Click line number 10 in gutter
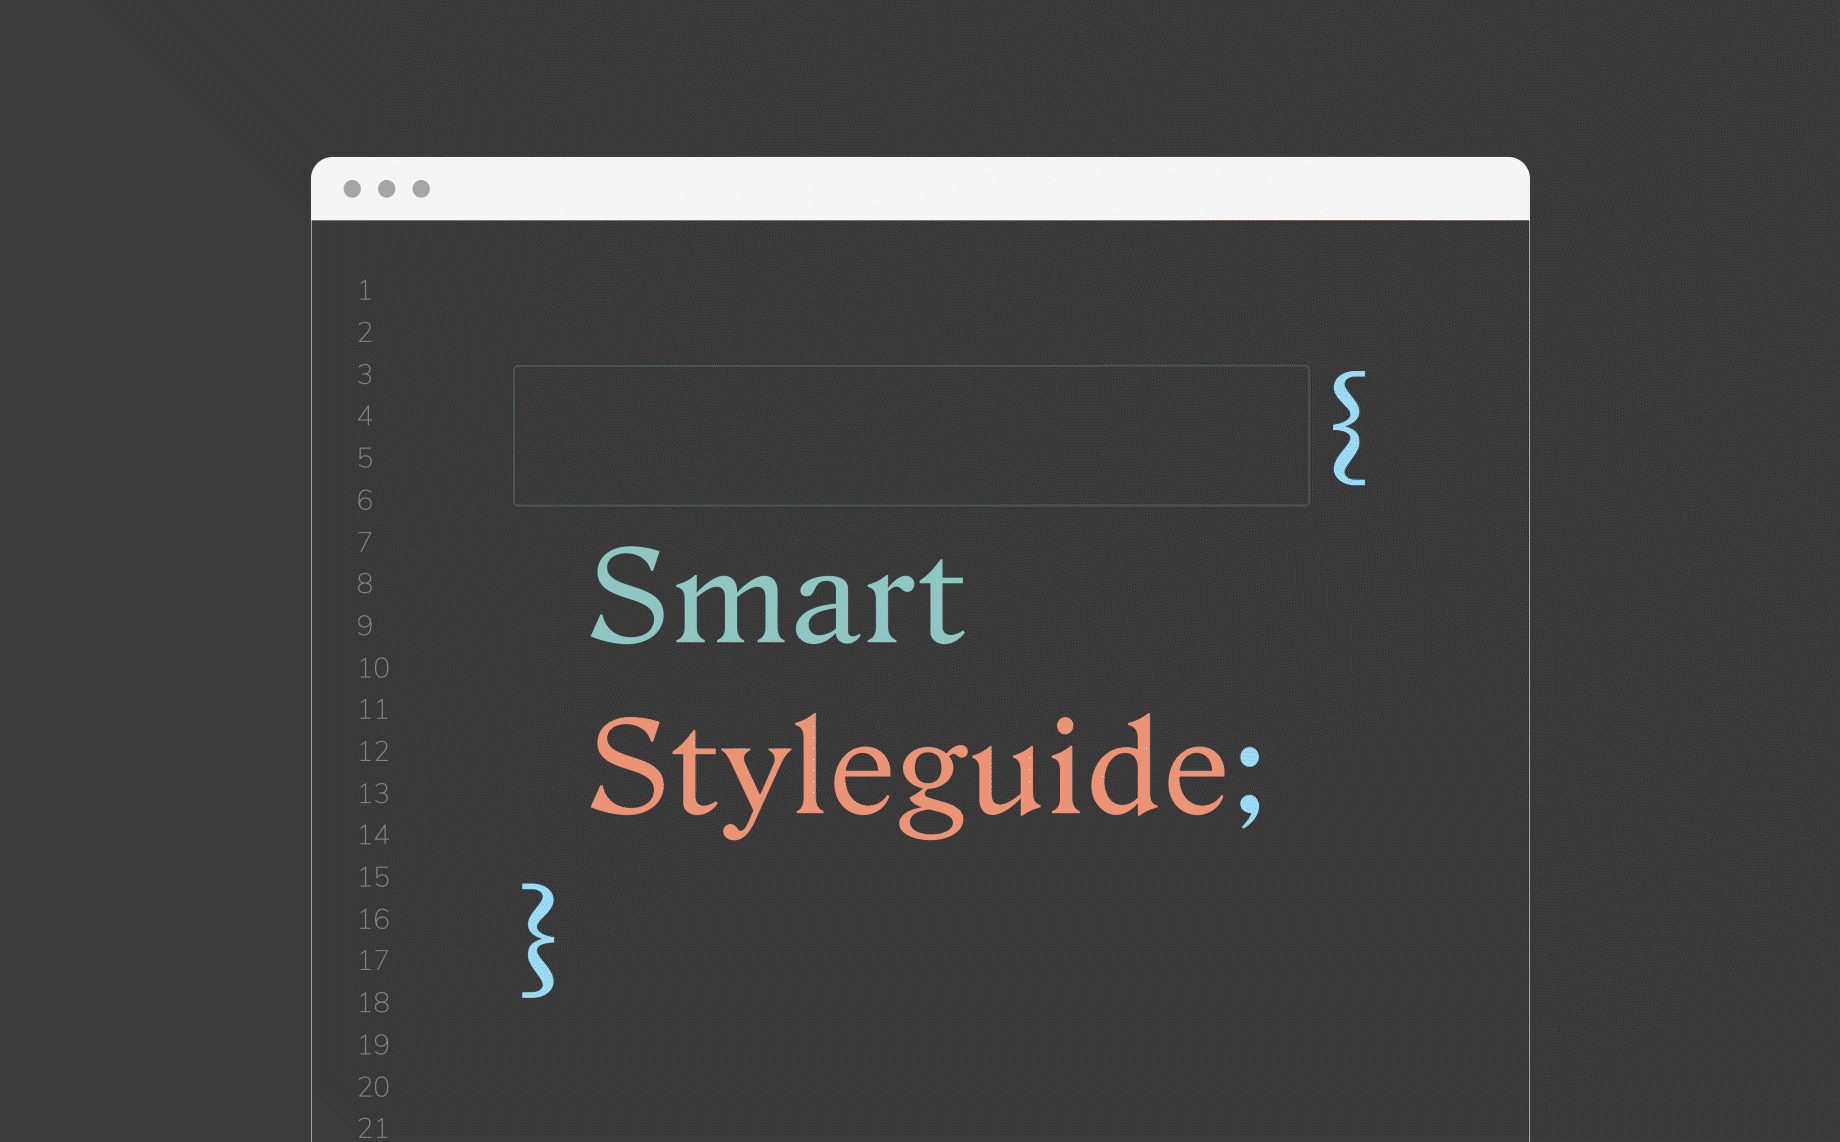1840x1142 pixels. (x=373, y=668)
